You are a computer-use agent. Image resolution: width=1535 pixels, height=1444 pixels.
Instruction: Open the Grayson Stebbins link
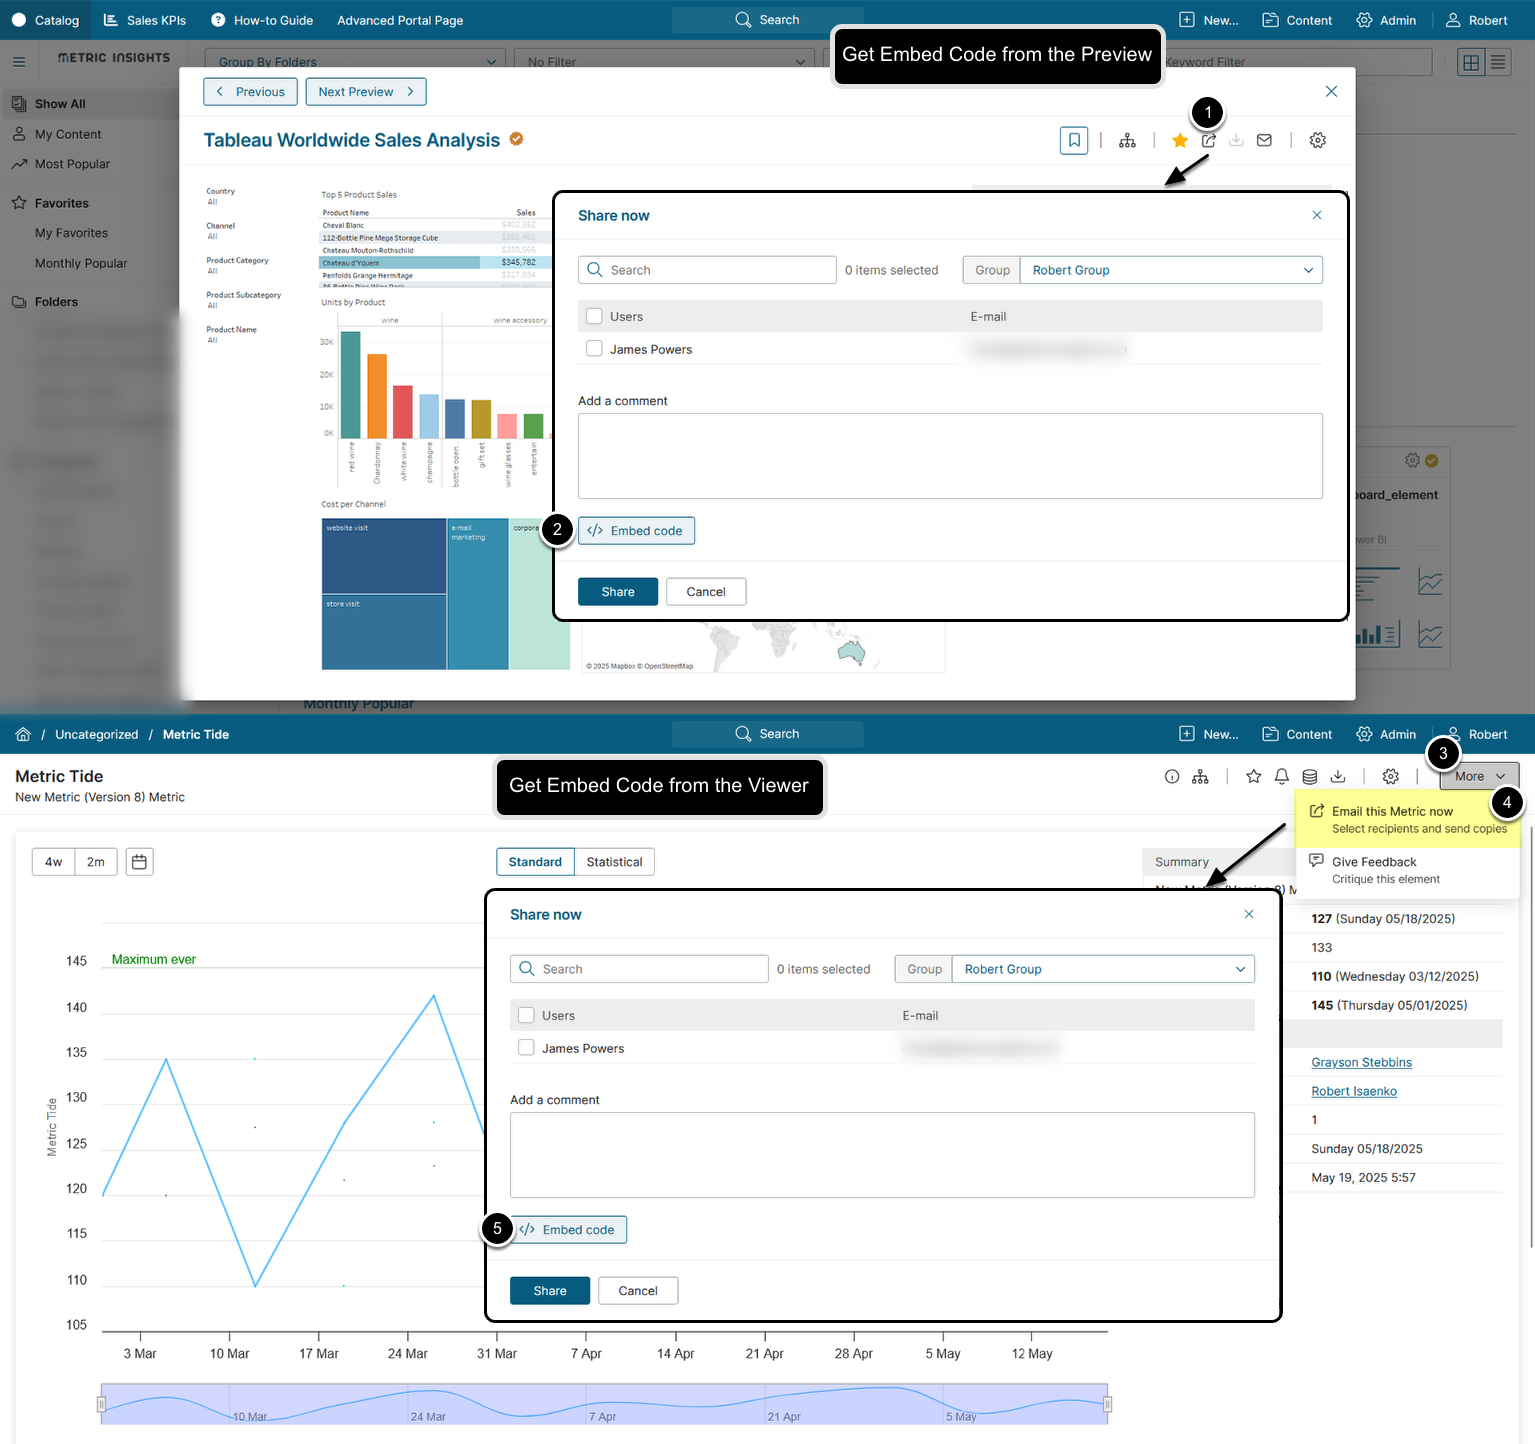[1361, 1063]
